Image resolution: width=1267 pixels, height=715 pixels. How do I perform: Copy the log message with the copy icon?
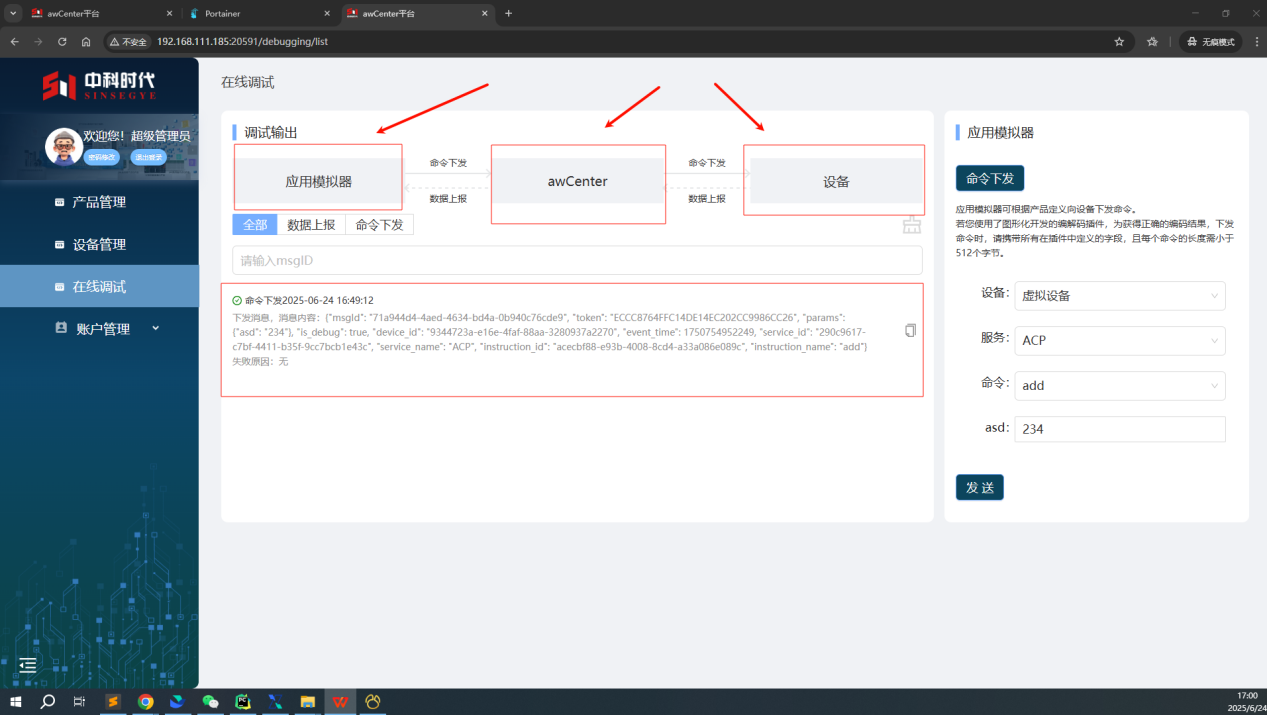pos(910,331)
